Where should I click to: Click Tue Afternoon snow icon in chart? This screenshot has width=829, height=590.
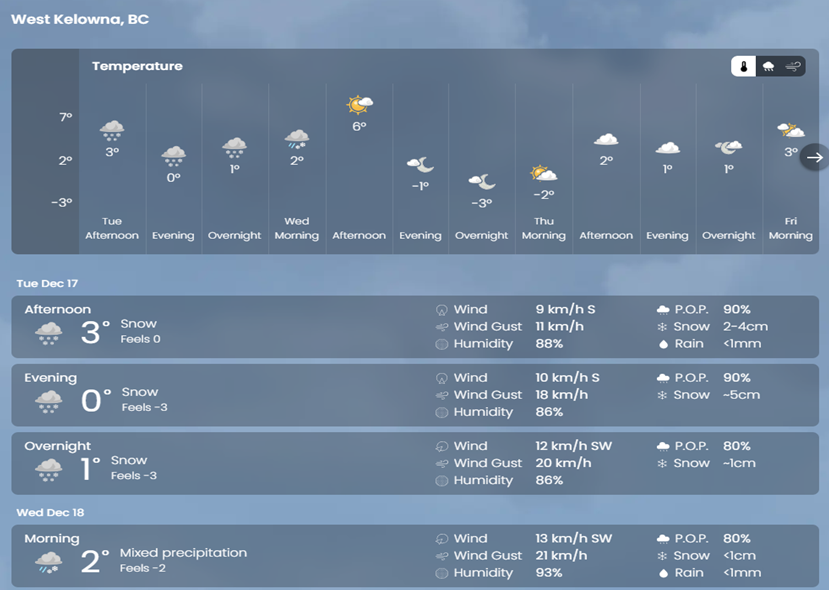coord(112,130)
